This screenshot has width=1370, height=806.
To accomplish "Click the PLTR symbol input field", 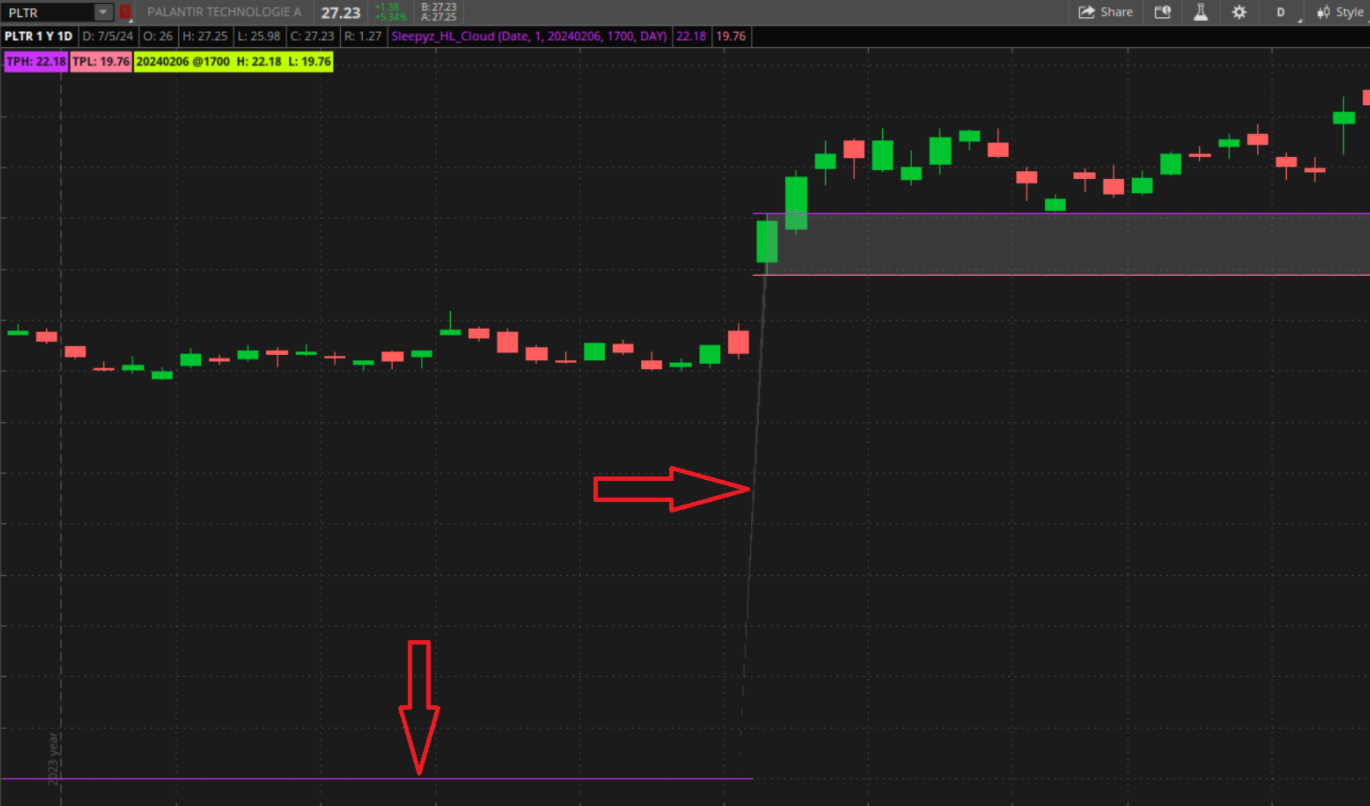I will point(48,12).
